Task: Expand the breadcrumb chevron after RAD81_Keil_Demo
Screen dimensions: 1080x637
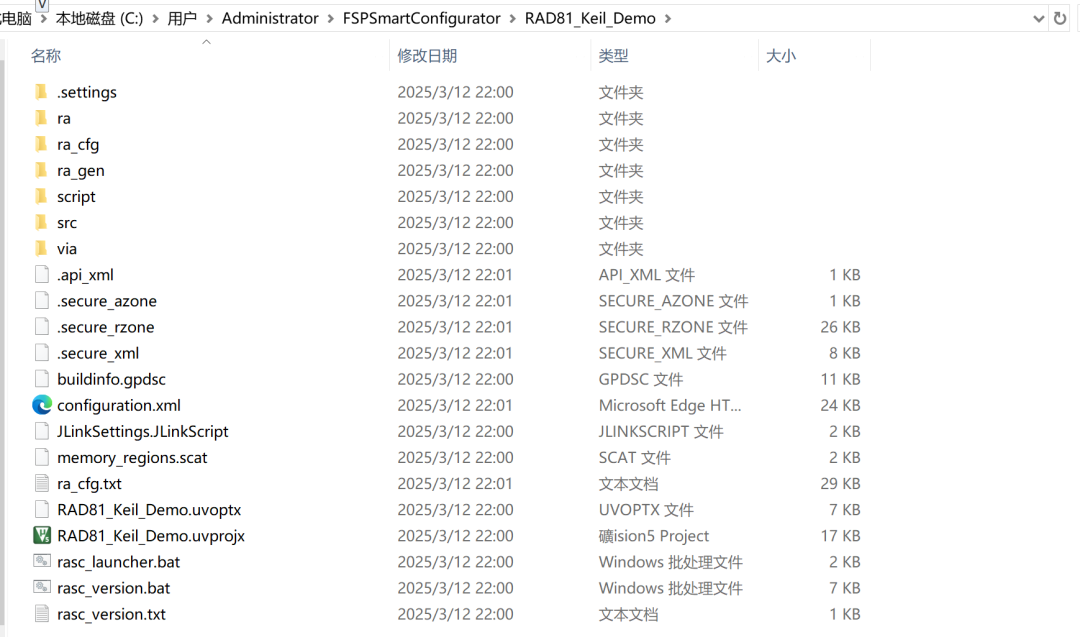Action: point(668,17)
